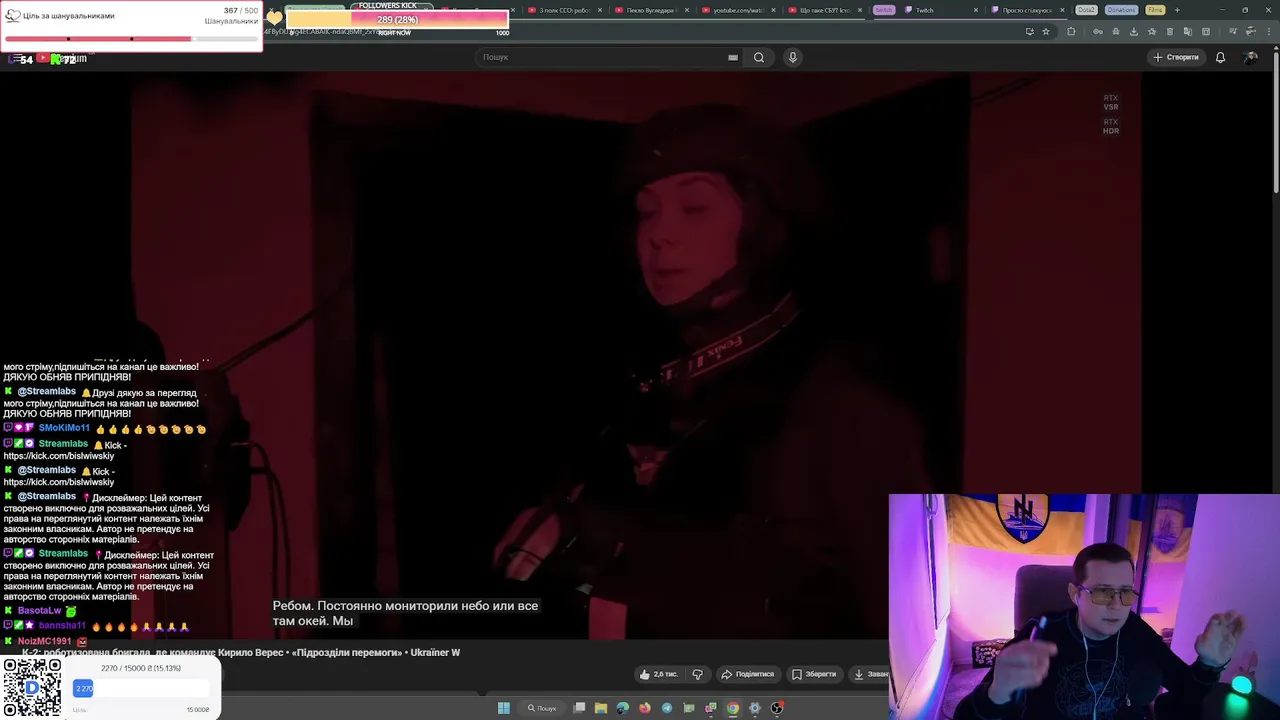1280x720 pixels.
Task: Activate voice search microphone icon
Action: coord(793,57)
